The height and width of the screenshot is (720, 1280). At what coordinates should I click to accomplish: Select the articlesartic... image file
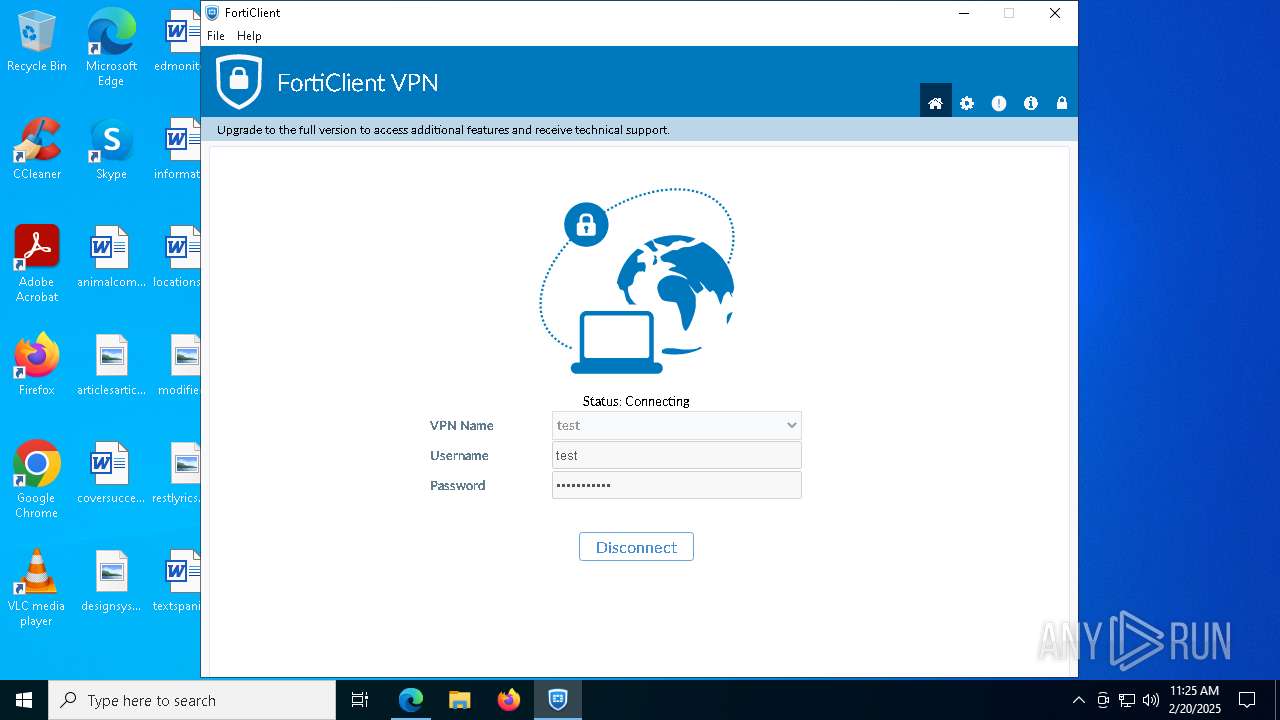coord(111,366)
